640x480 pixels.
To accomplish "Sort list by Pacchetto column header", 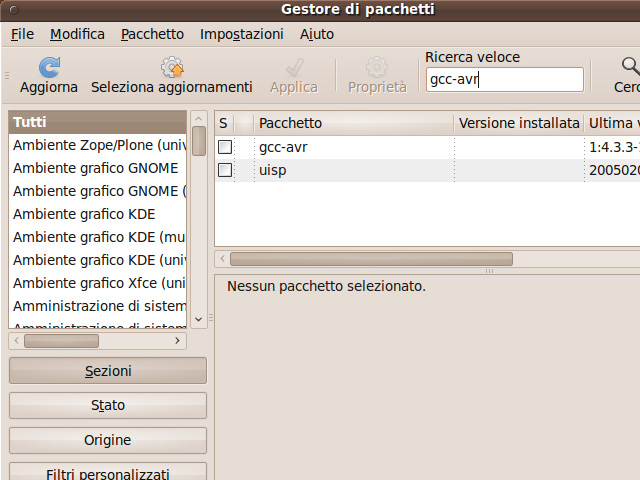I will pos(350,123).
